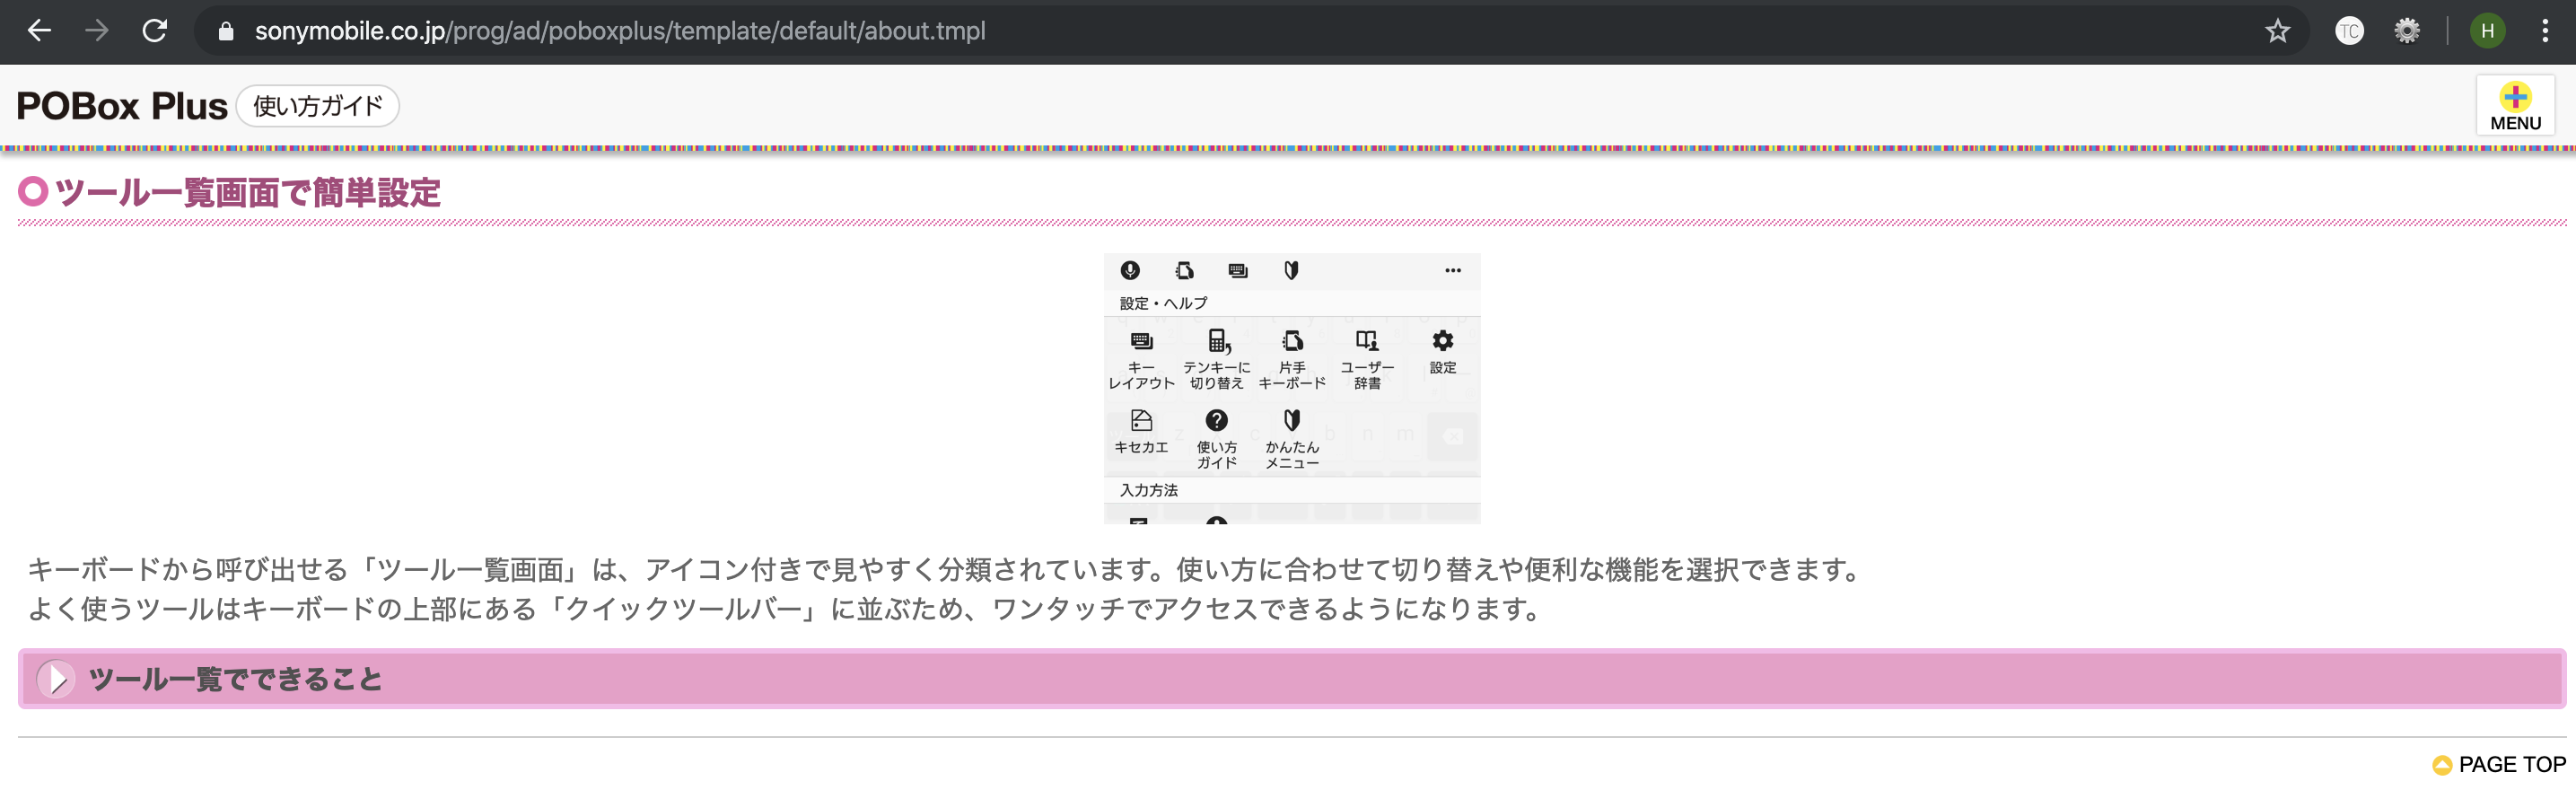Click the PAGE TOP up-arrow icon
The image size is (2576, 790).
[x=2442, y=766]
